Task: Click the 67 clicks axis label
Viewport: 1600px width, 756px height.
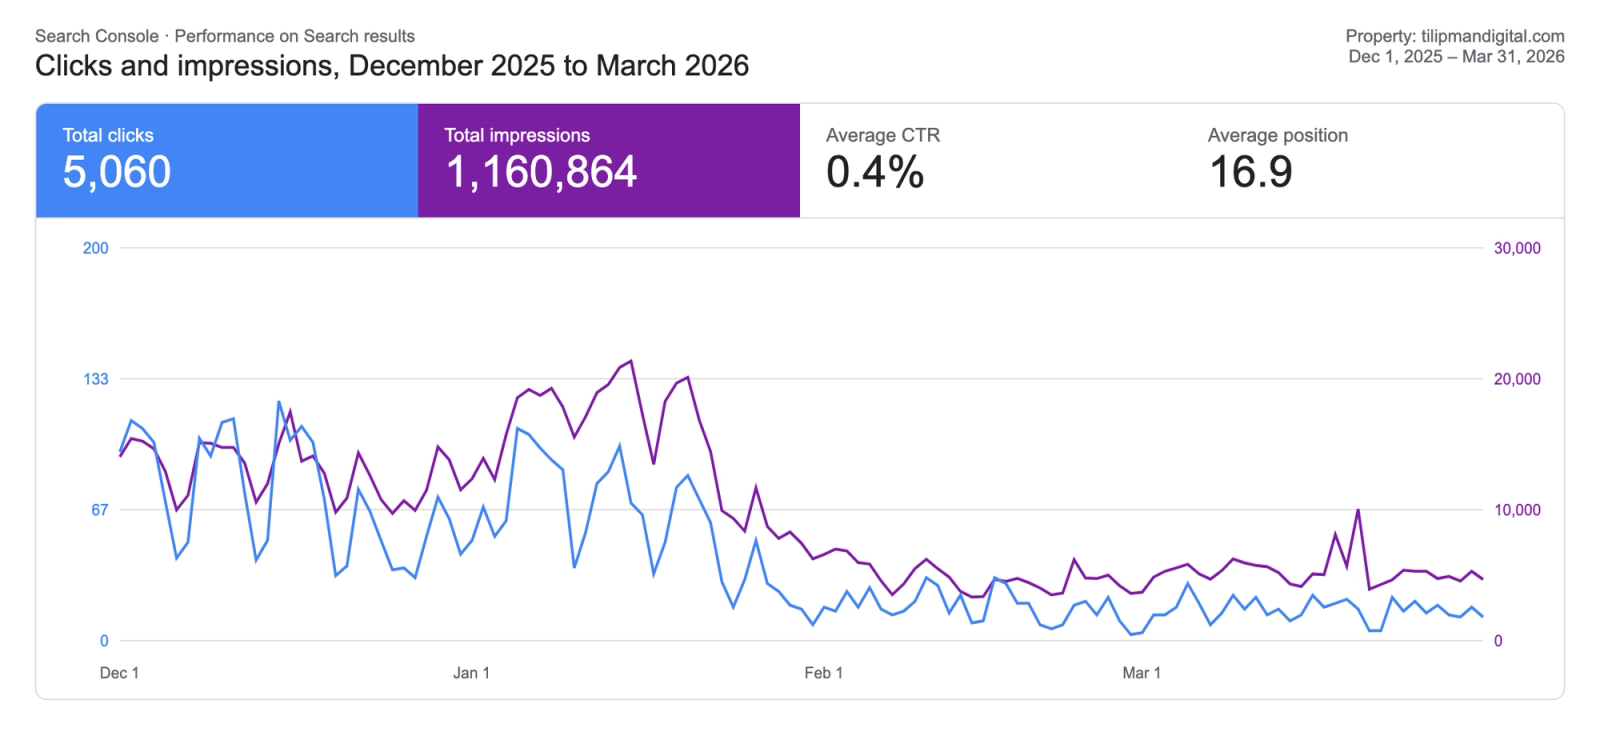Action: point(100,510)
